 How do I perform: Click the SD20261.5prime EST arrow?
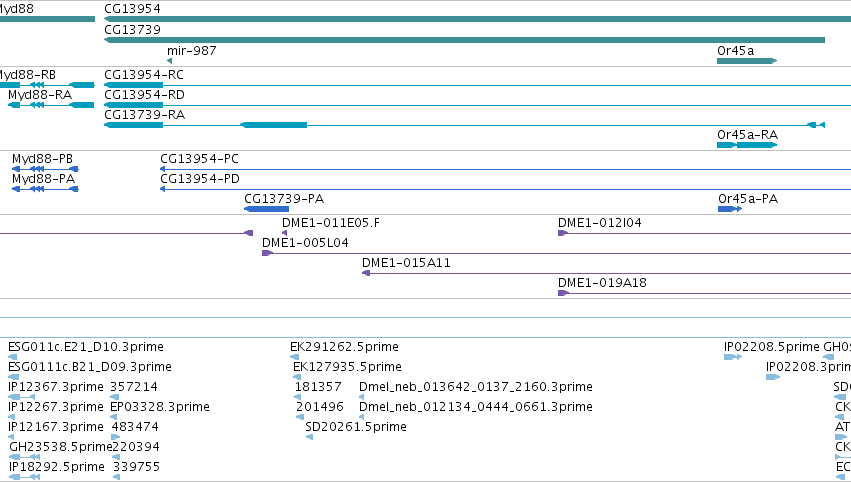309,437
